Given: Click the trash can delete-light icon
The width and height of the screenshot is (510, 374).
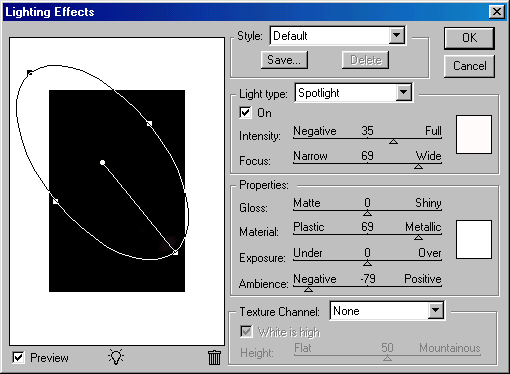Looking at the screenshot, I should (214, 357).
